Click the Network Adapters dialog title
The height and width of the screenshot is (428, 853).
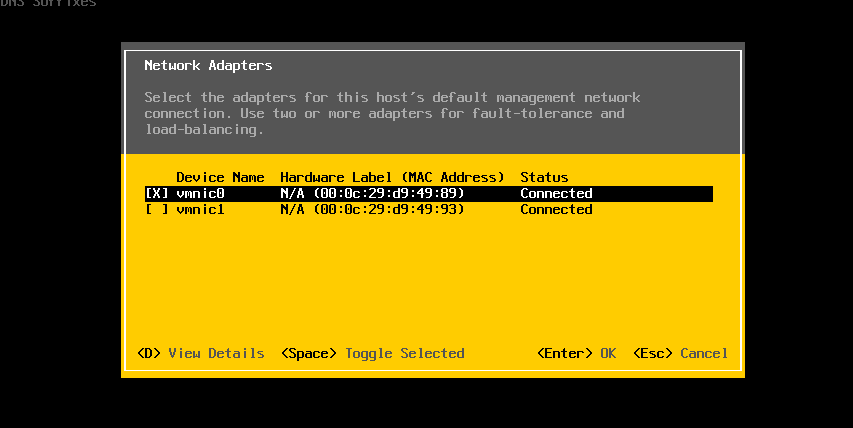[x=208, y=65]
